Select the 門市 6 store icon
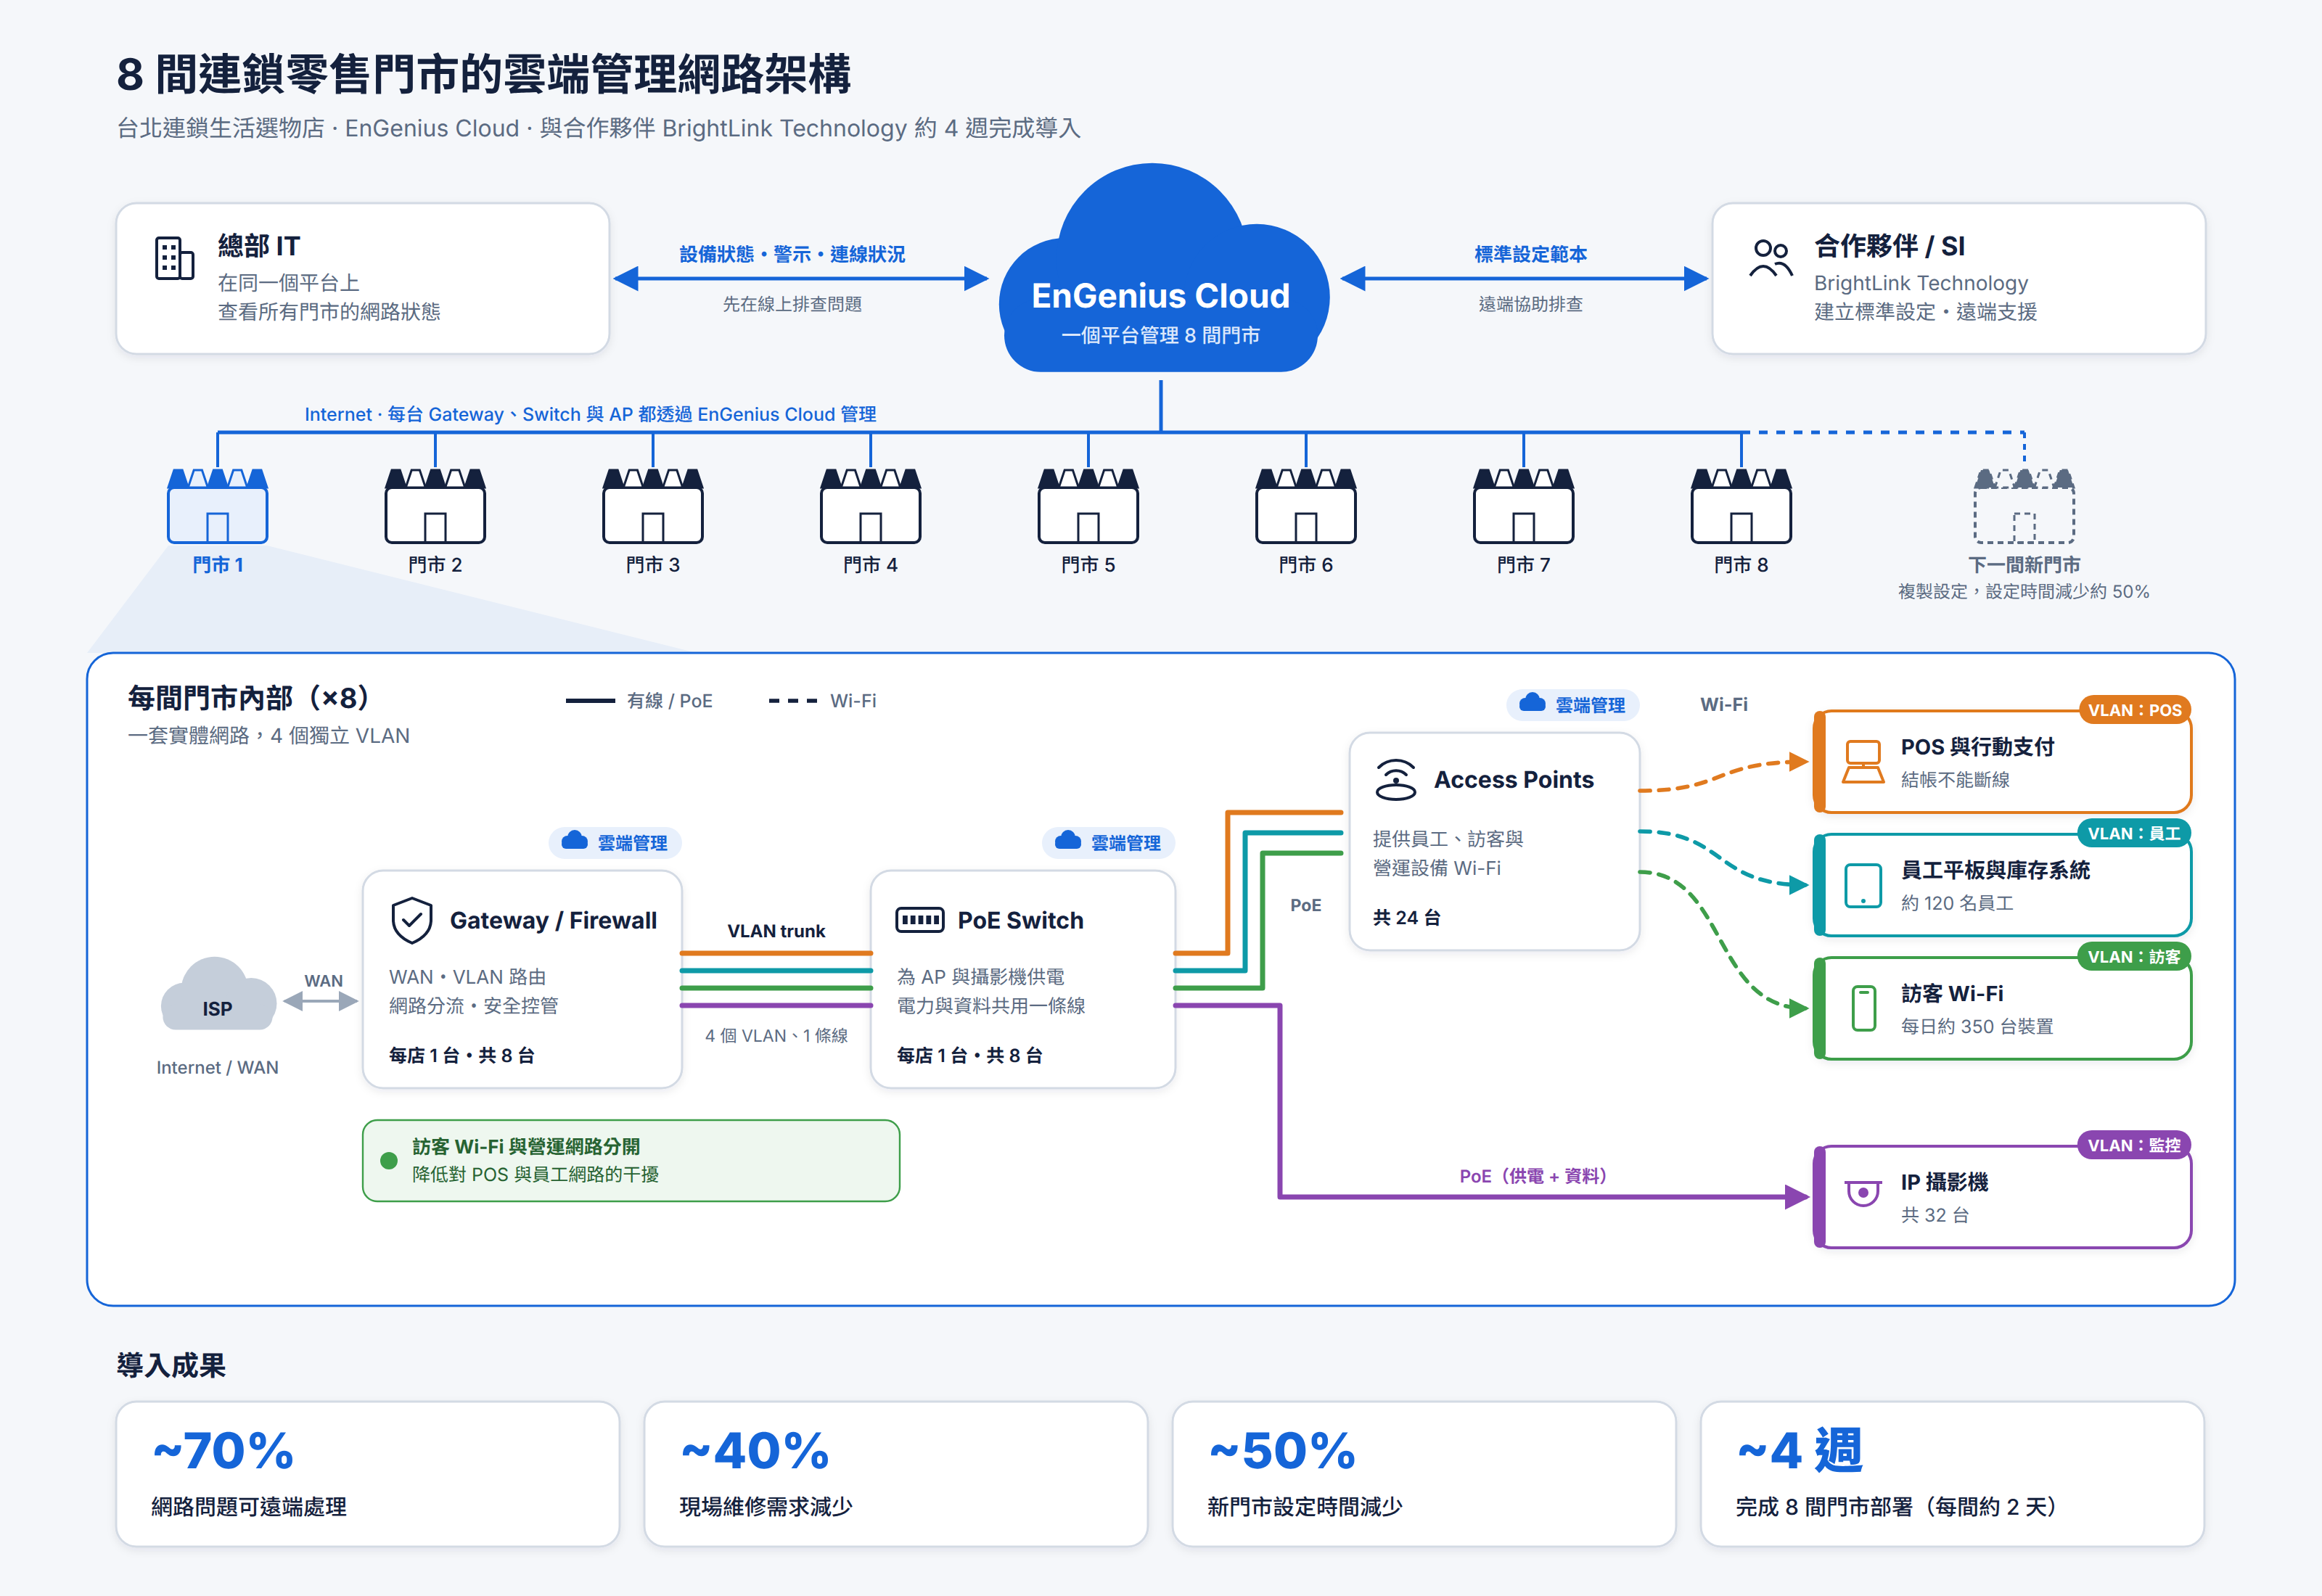 coord(1306,506)
